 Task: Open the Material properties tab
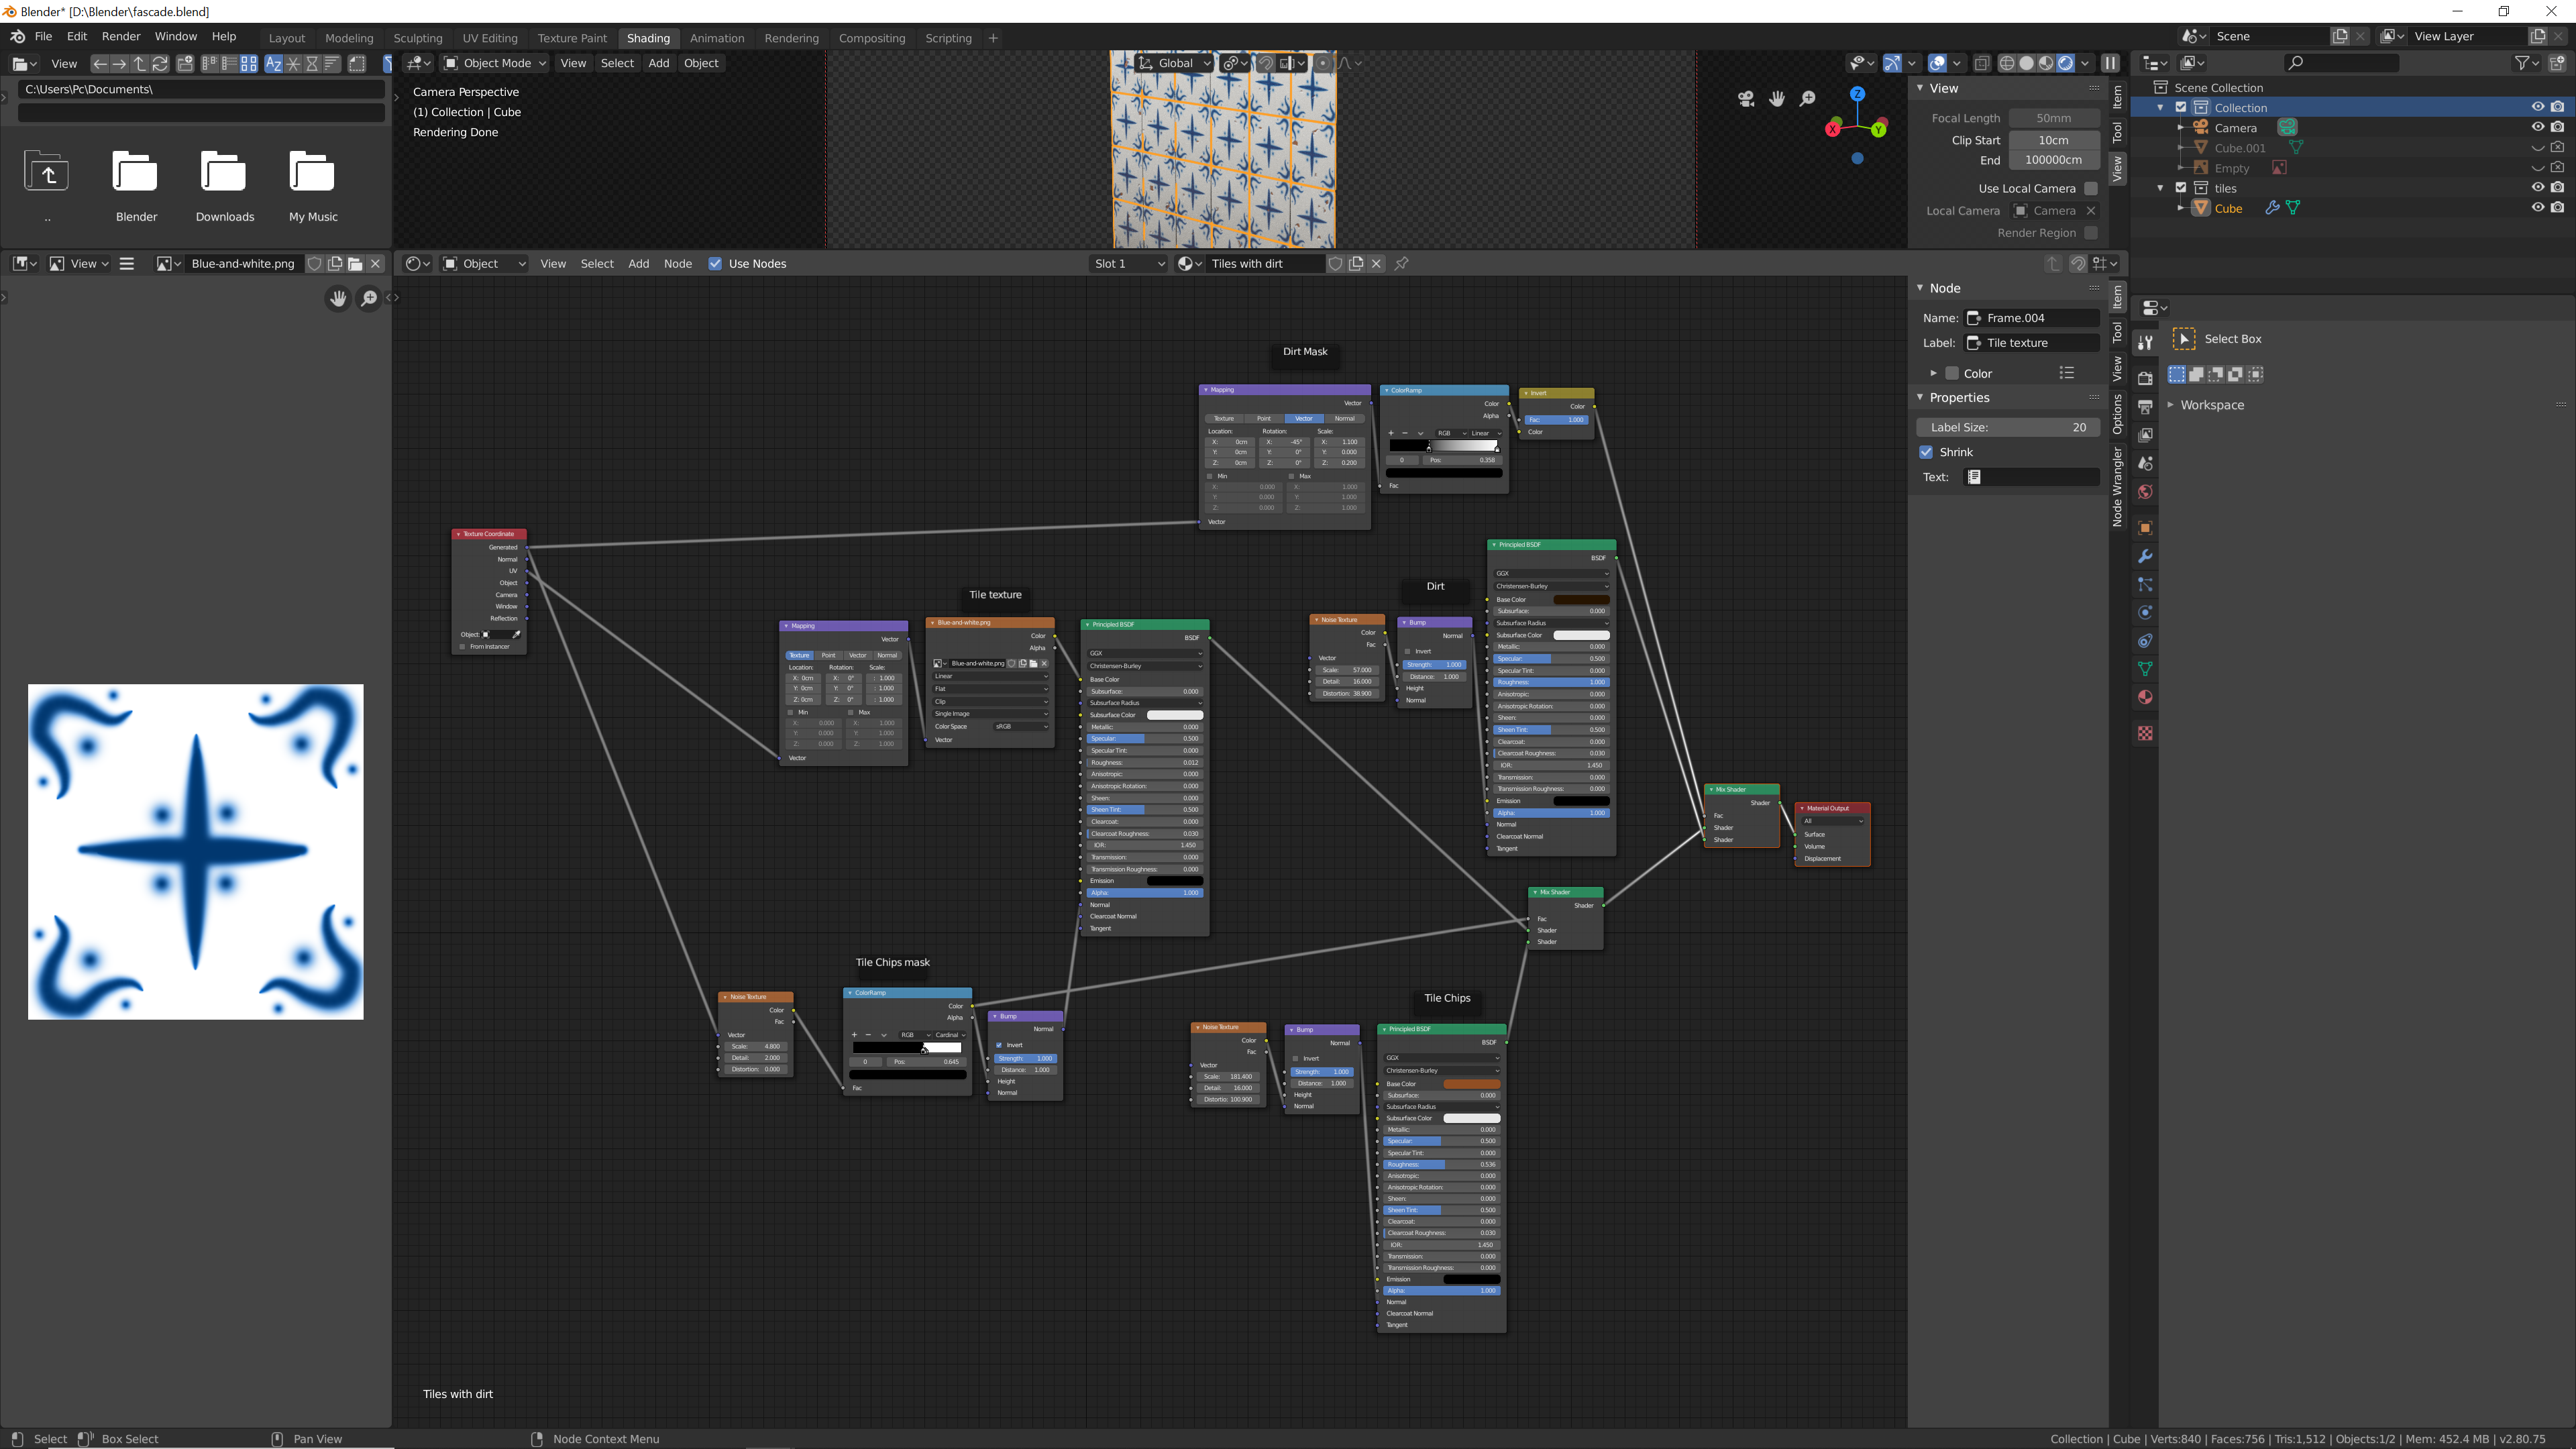2145,697
